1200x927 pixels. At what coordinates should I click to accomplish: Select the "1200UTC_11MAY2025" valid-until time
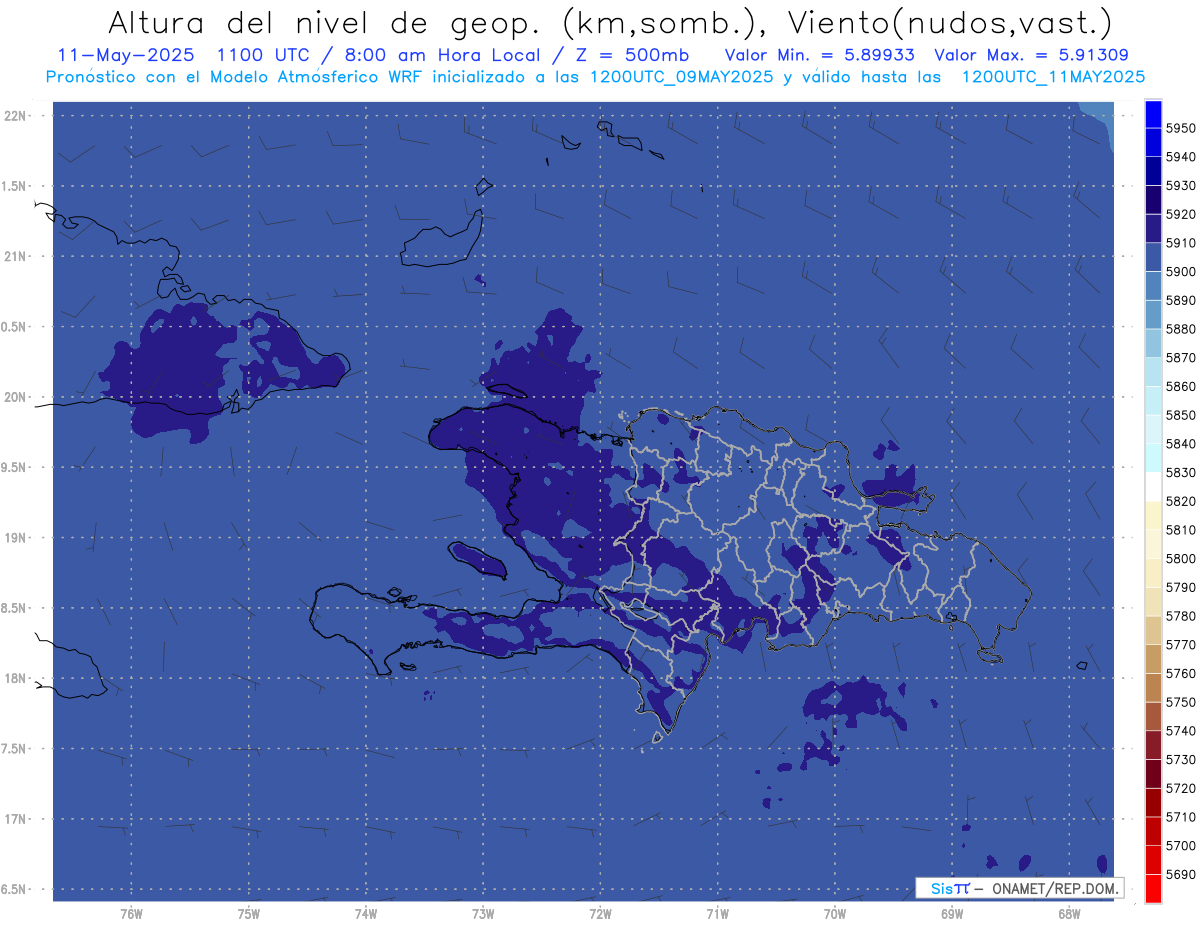point(1053,76)
